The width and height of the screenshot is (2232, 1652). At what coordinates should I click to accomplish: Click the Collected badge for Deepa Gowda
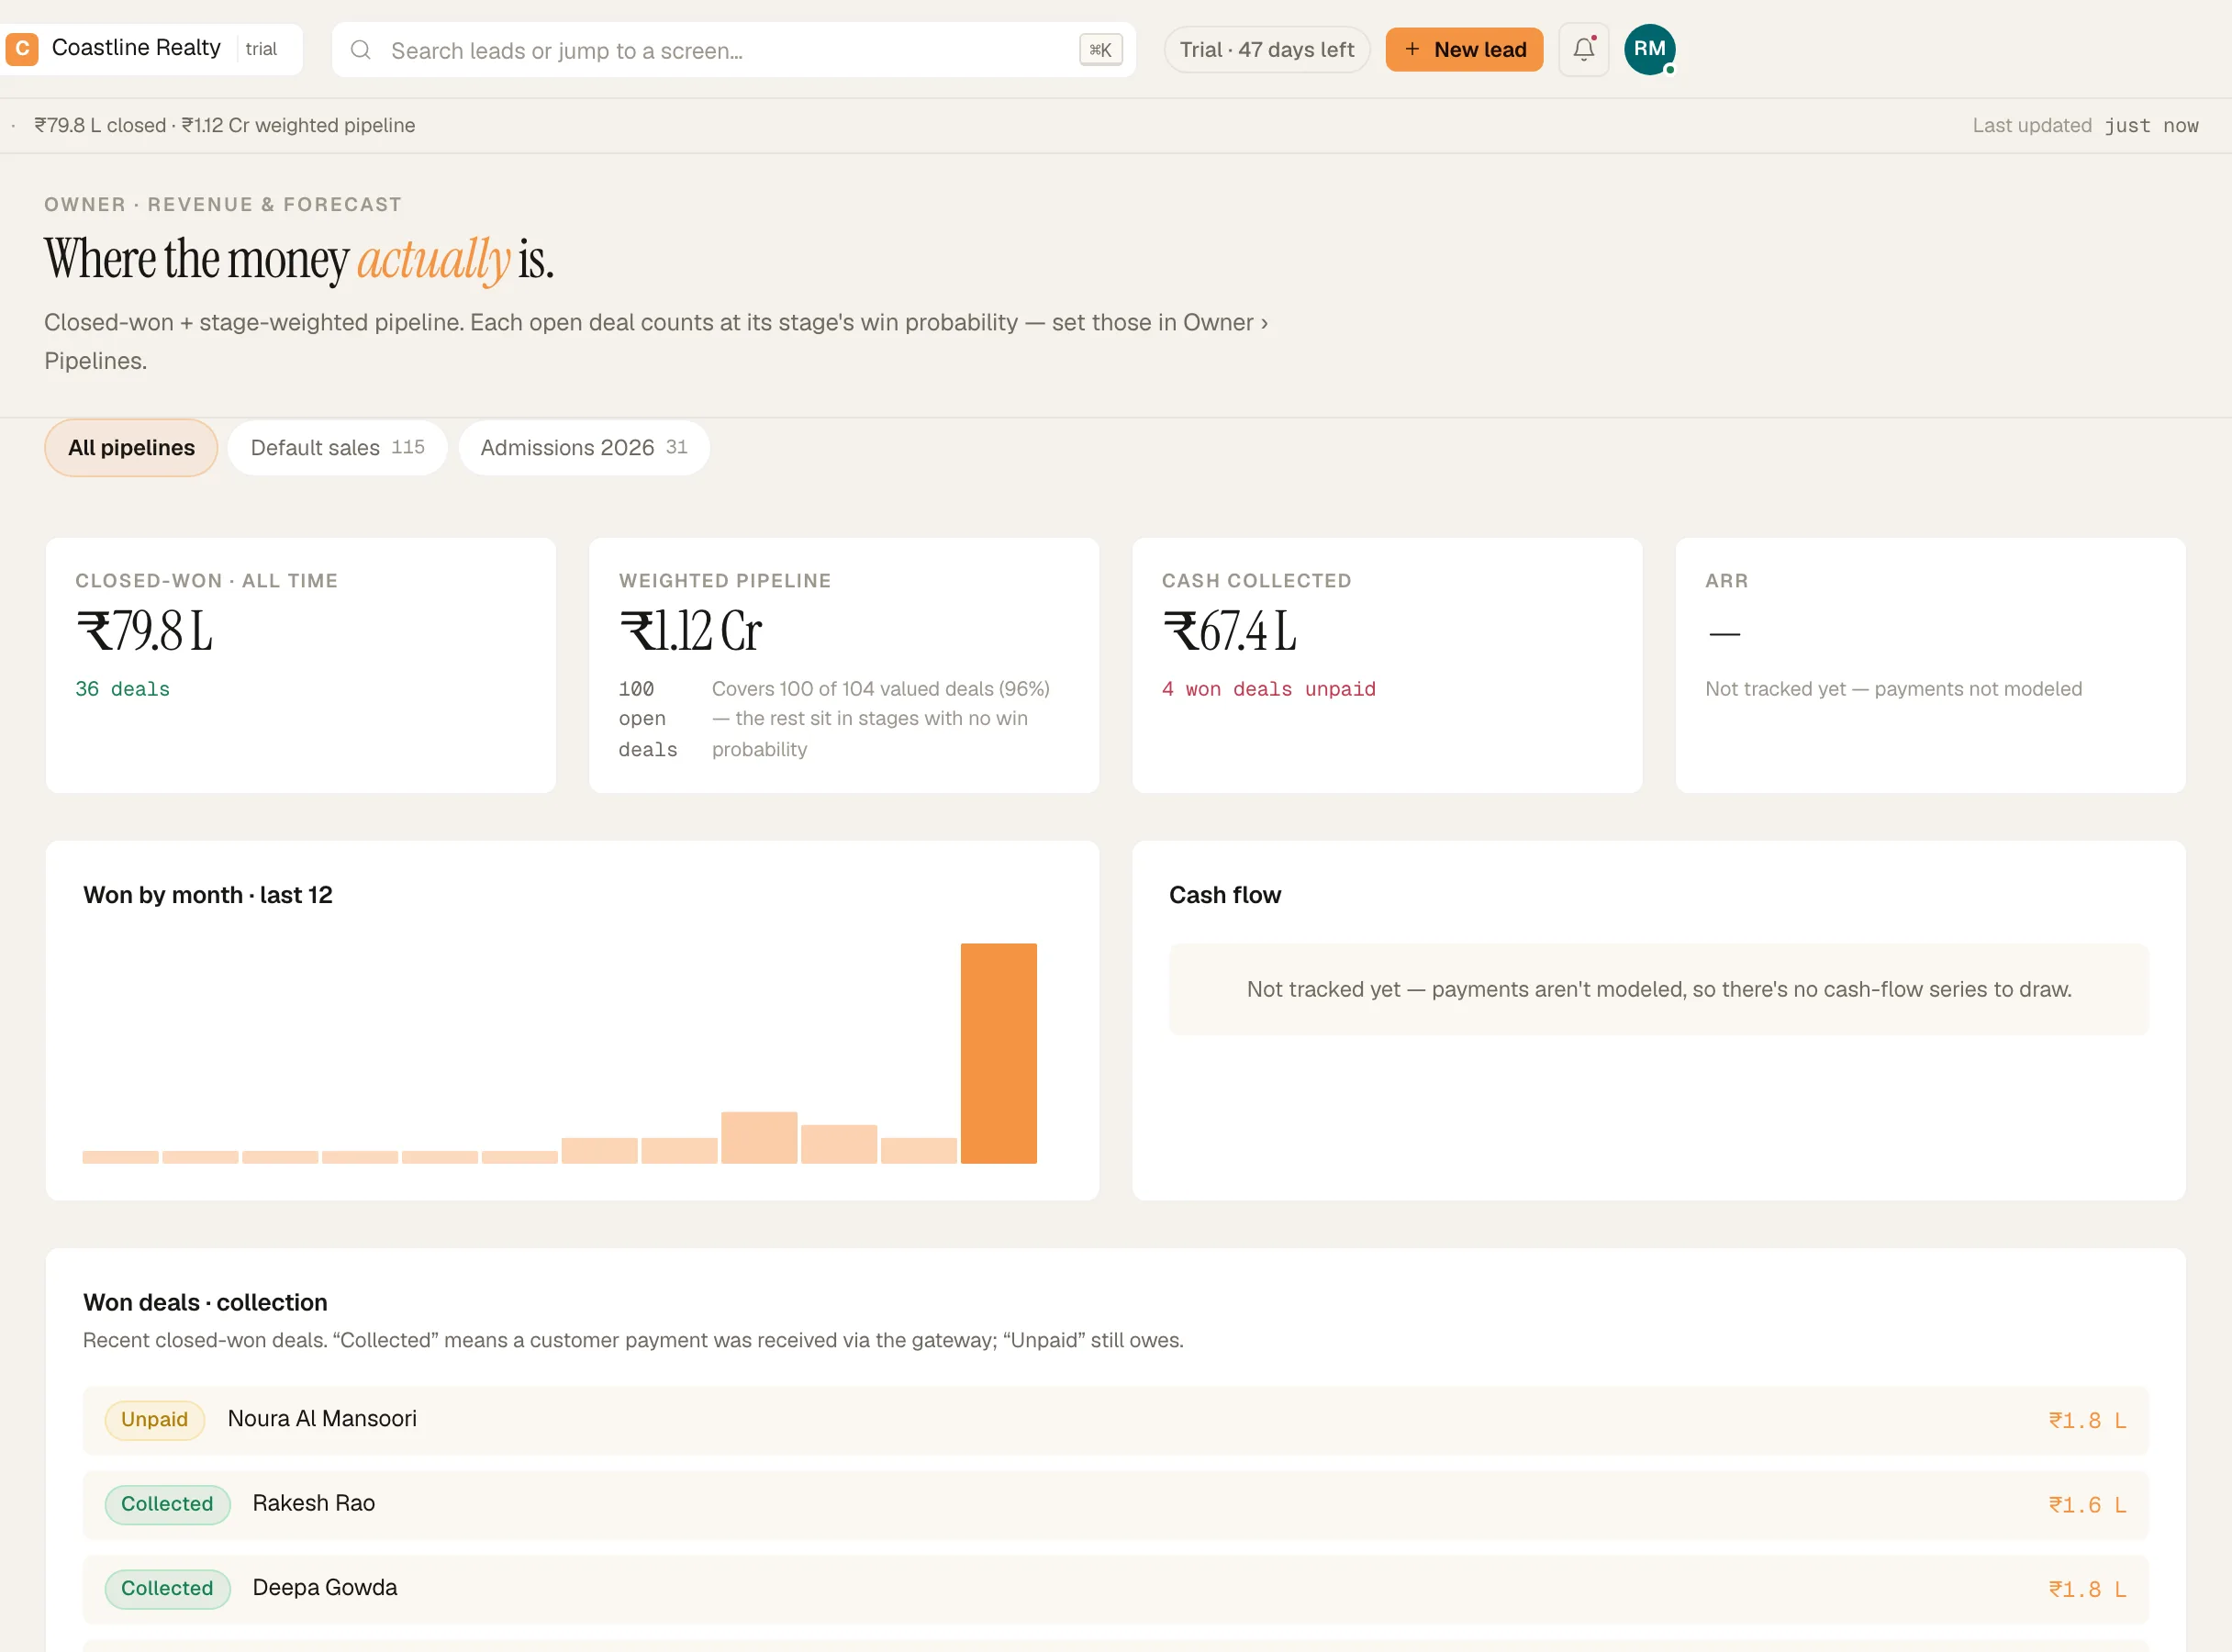click(x=167, y=1588)
